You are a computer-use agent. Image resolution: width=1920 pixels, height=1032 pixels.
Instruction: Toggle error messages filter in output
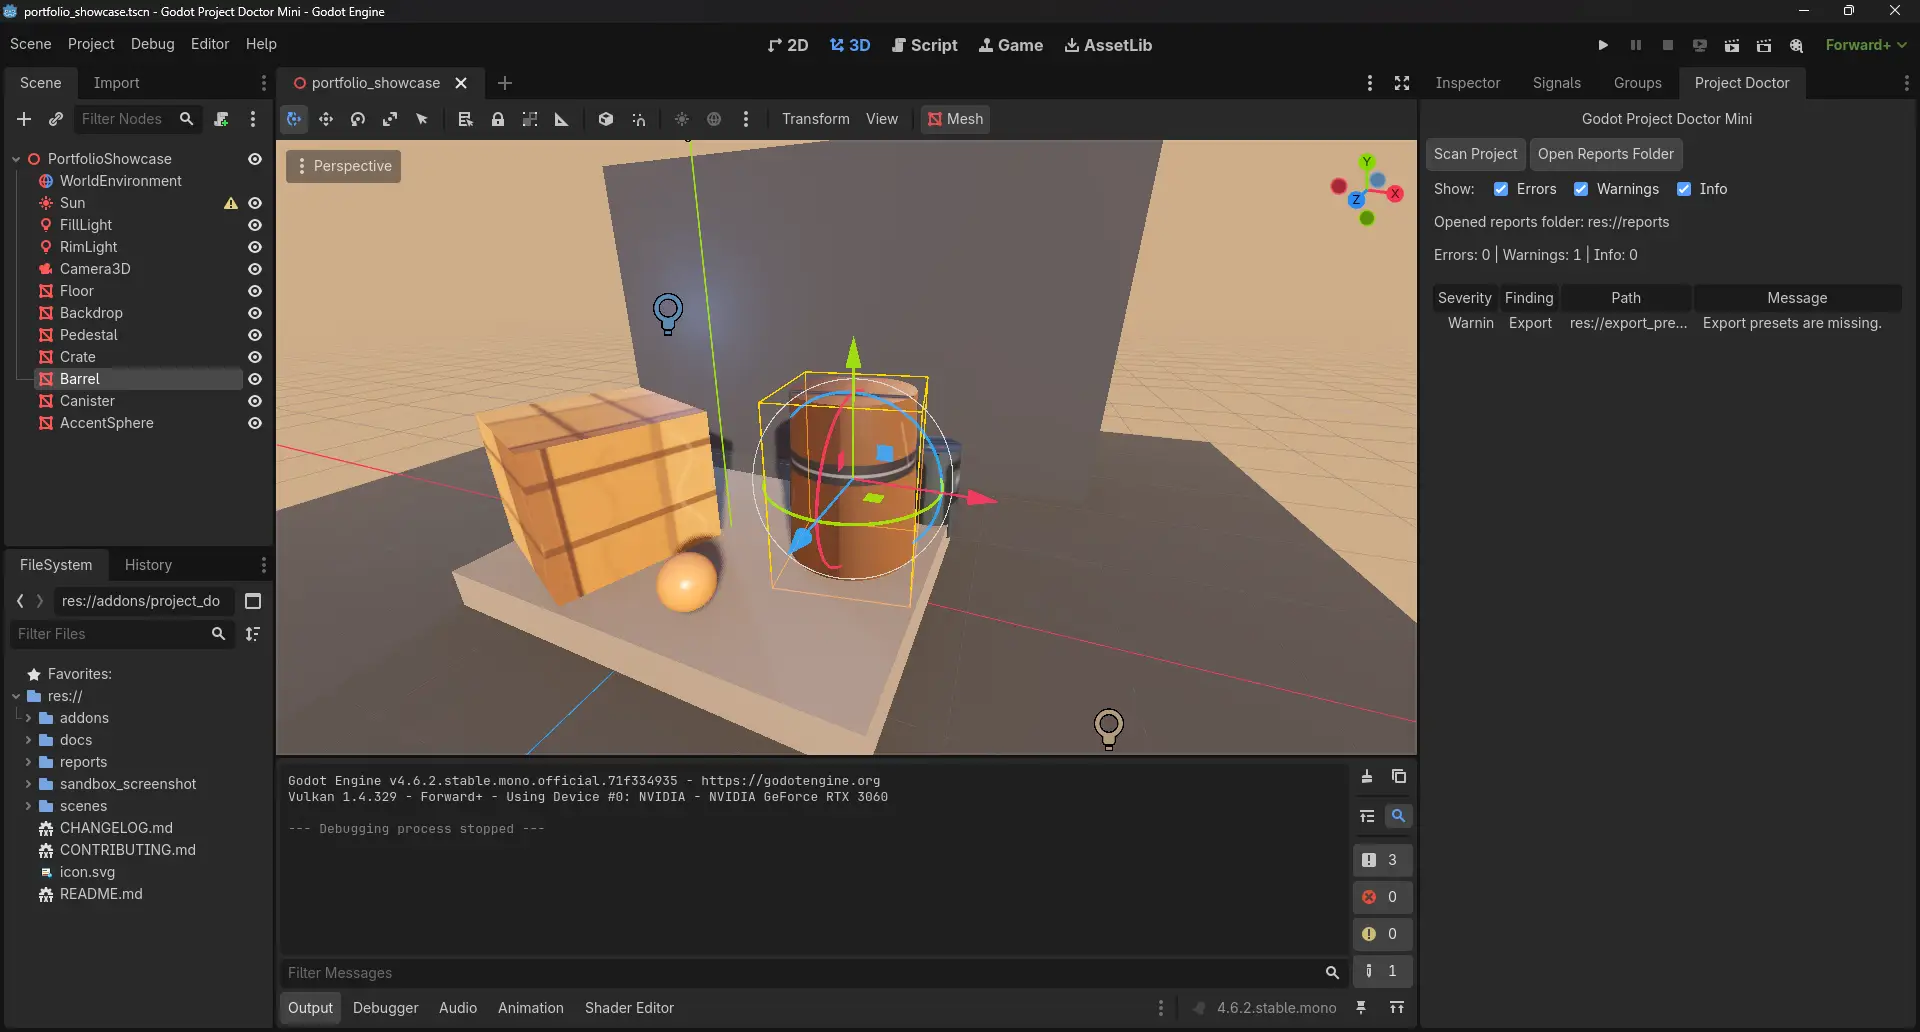pyautogui.click(x=1382, y=897)
